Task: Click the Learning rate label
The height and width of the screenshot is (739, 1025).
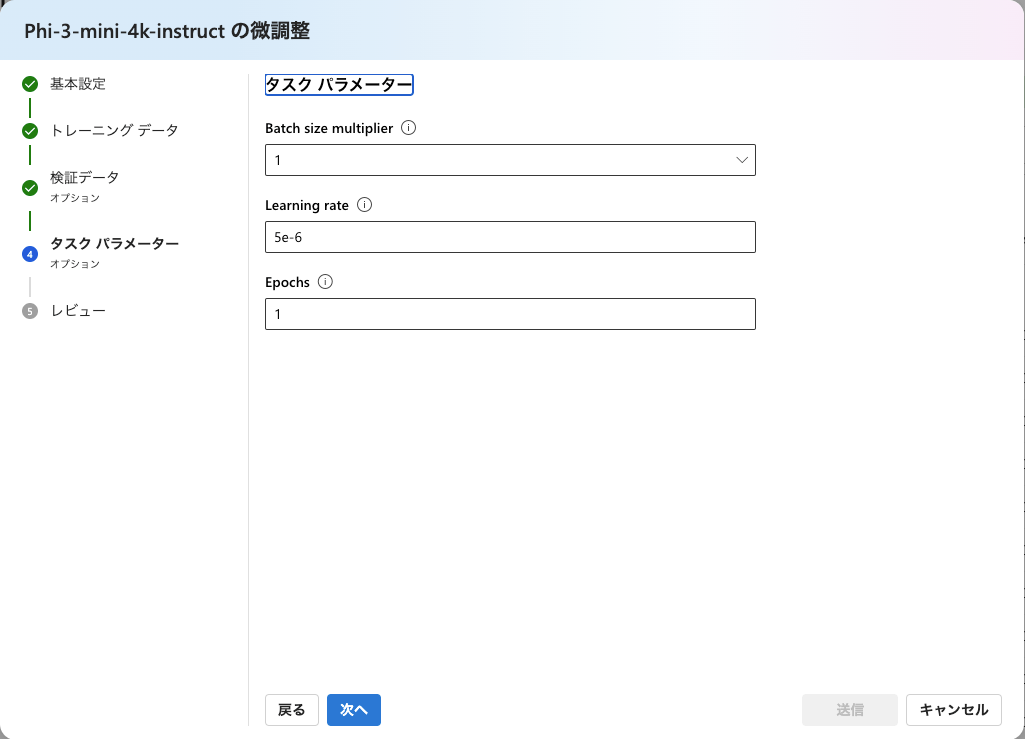Action: pyautogui.click(x=307, y=205)
